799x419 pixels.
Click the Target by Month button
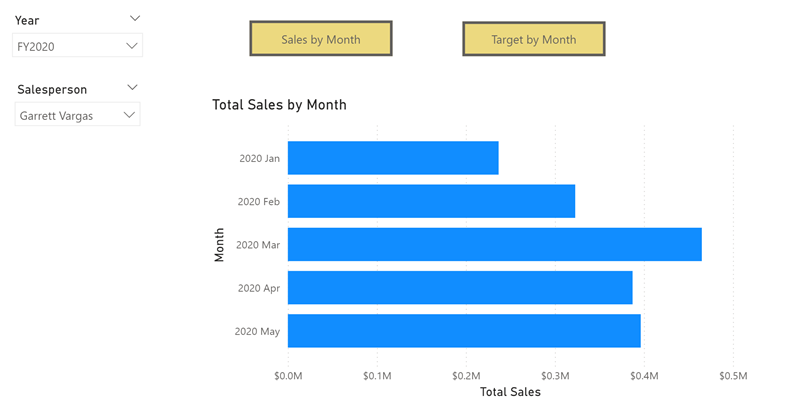(534, 39)
